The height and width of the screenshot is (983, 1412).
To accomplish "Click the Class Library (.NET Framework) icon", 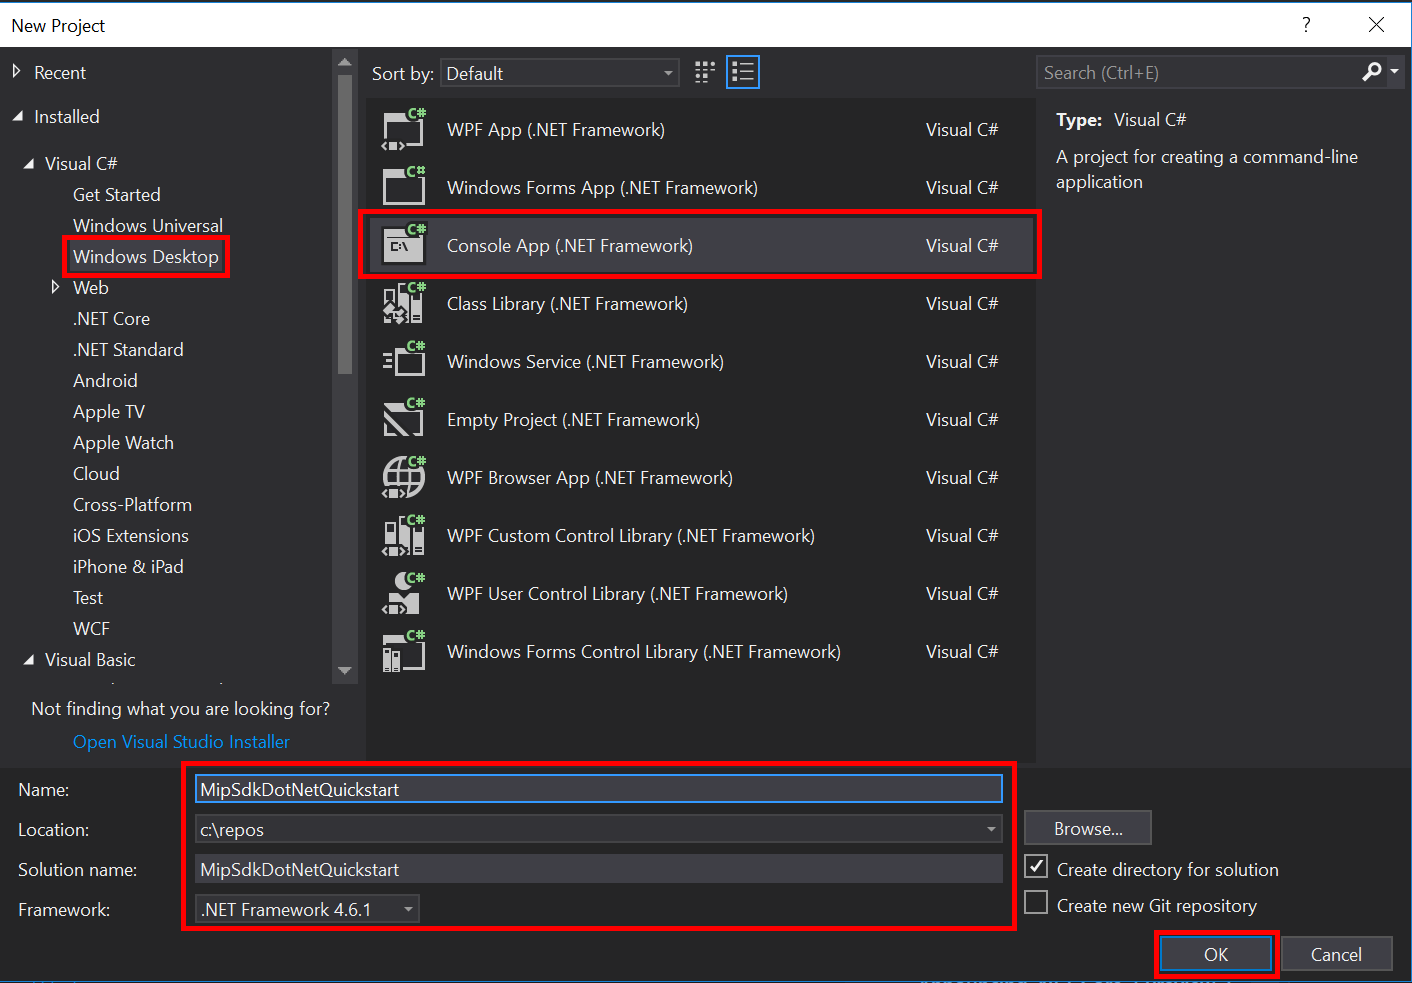I will tap(403, 303).
